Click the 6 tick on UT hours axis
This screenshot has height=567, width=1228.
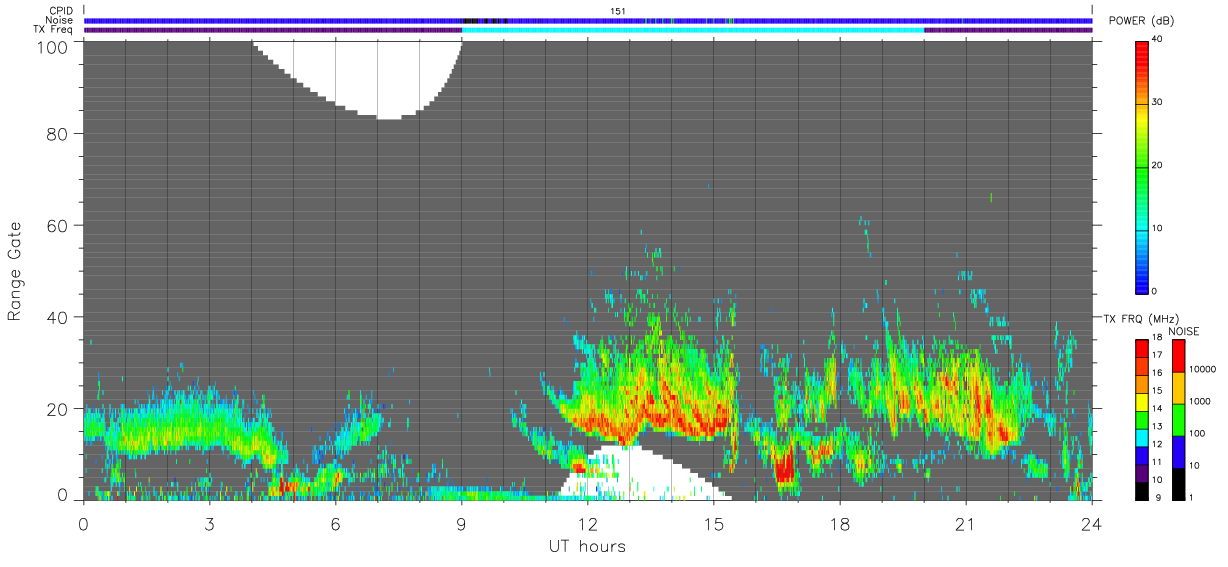tap(335, 525)
